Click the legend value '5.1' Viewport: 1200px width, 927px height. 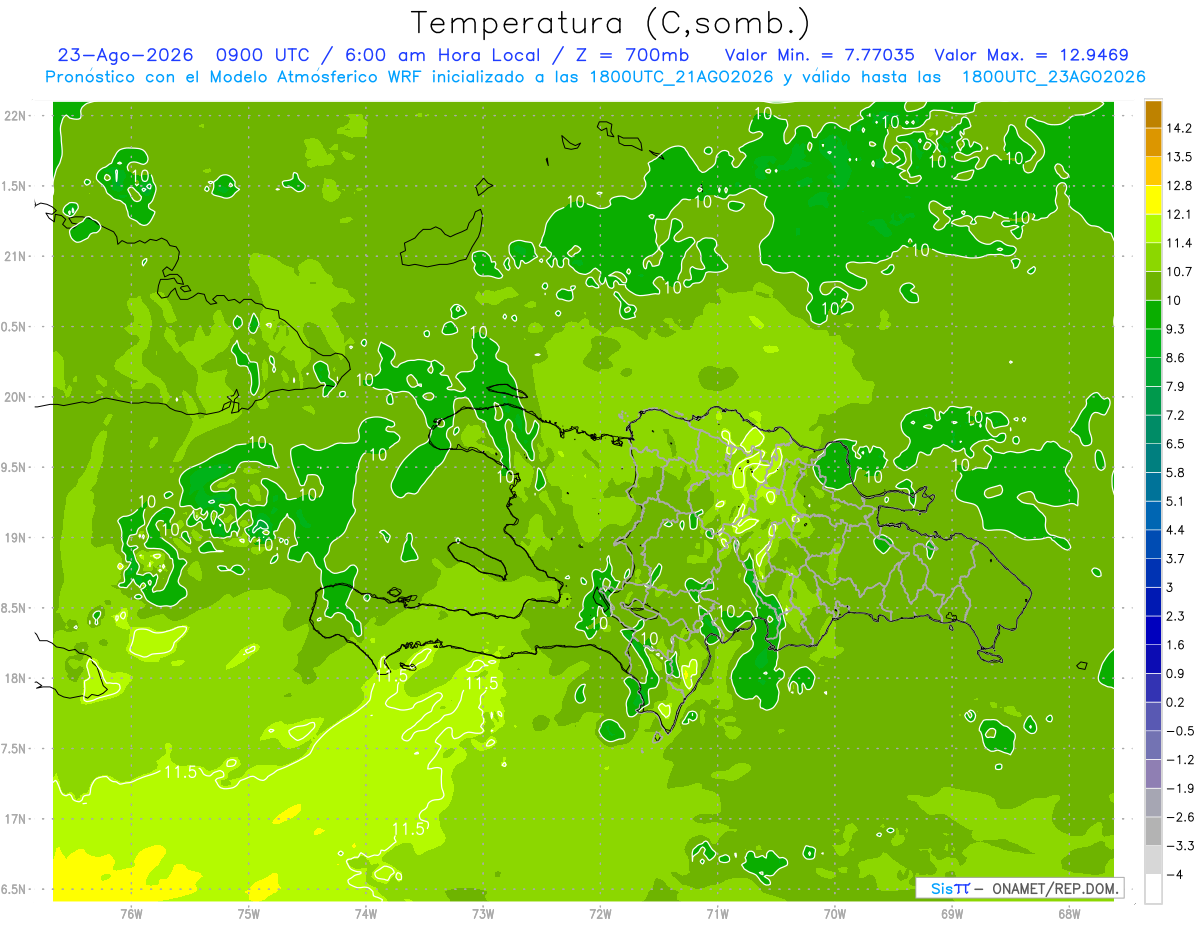click(1176, 501)
